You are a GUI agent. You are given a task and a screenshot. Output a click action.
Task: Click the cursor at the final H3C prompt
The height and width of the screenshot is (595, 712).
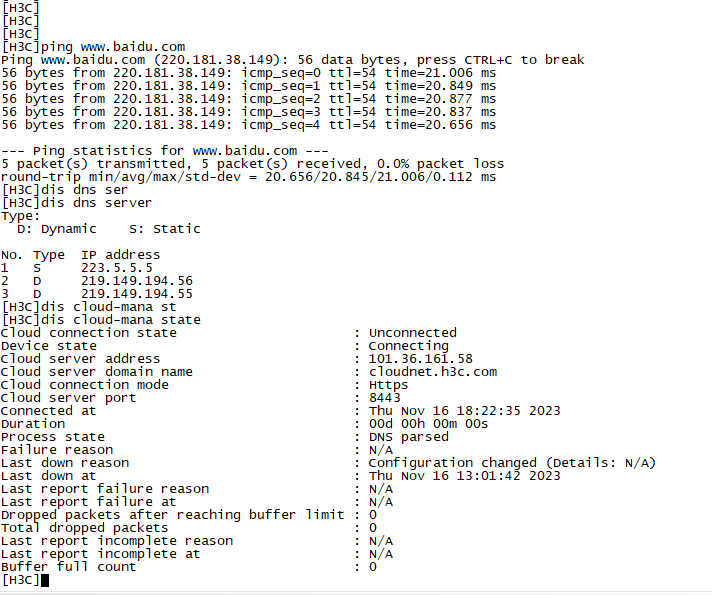click(45, 580)
